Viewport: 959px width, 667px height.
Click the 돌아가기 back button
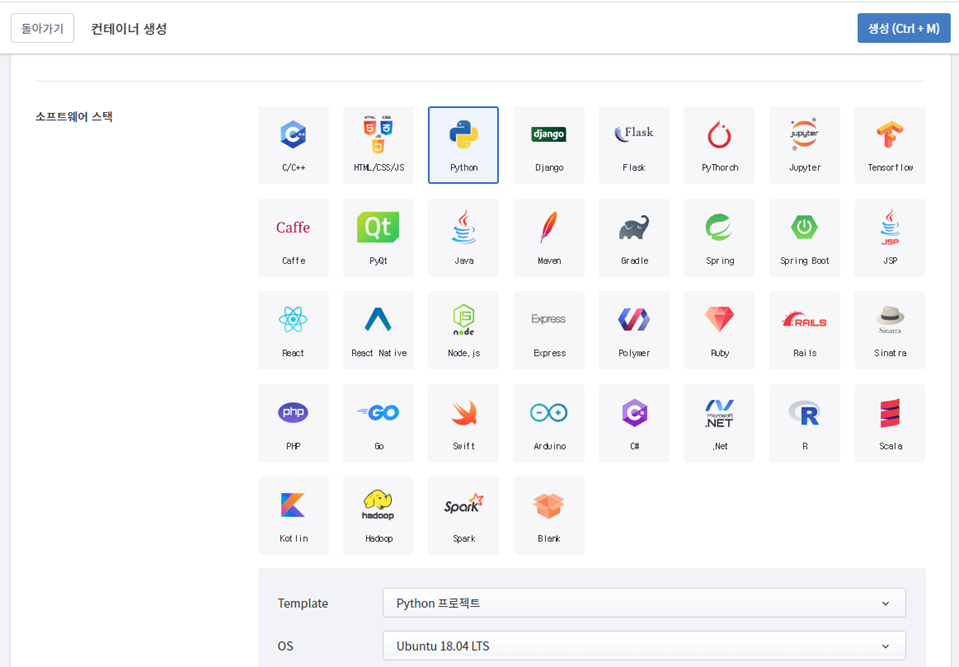click(x=42, y=28)
